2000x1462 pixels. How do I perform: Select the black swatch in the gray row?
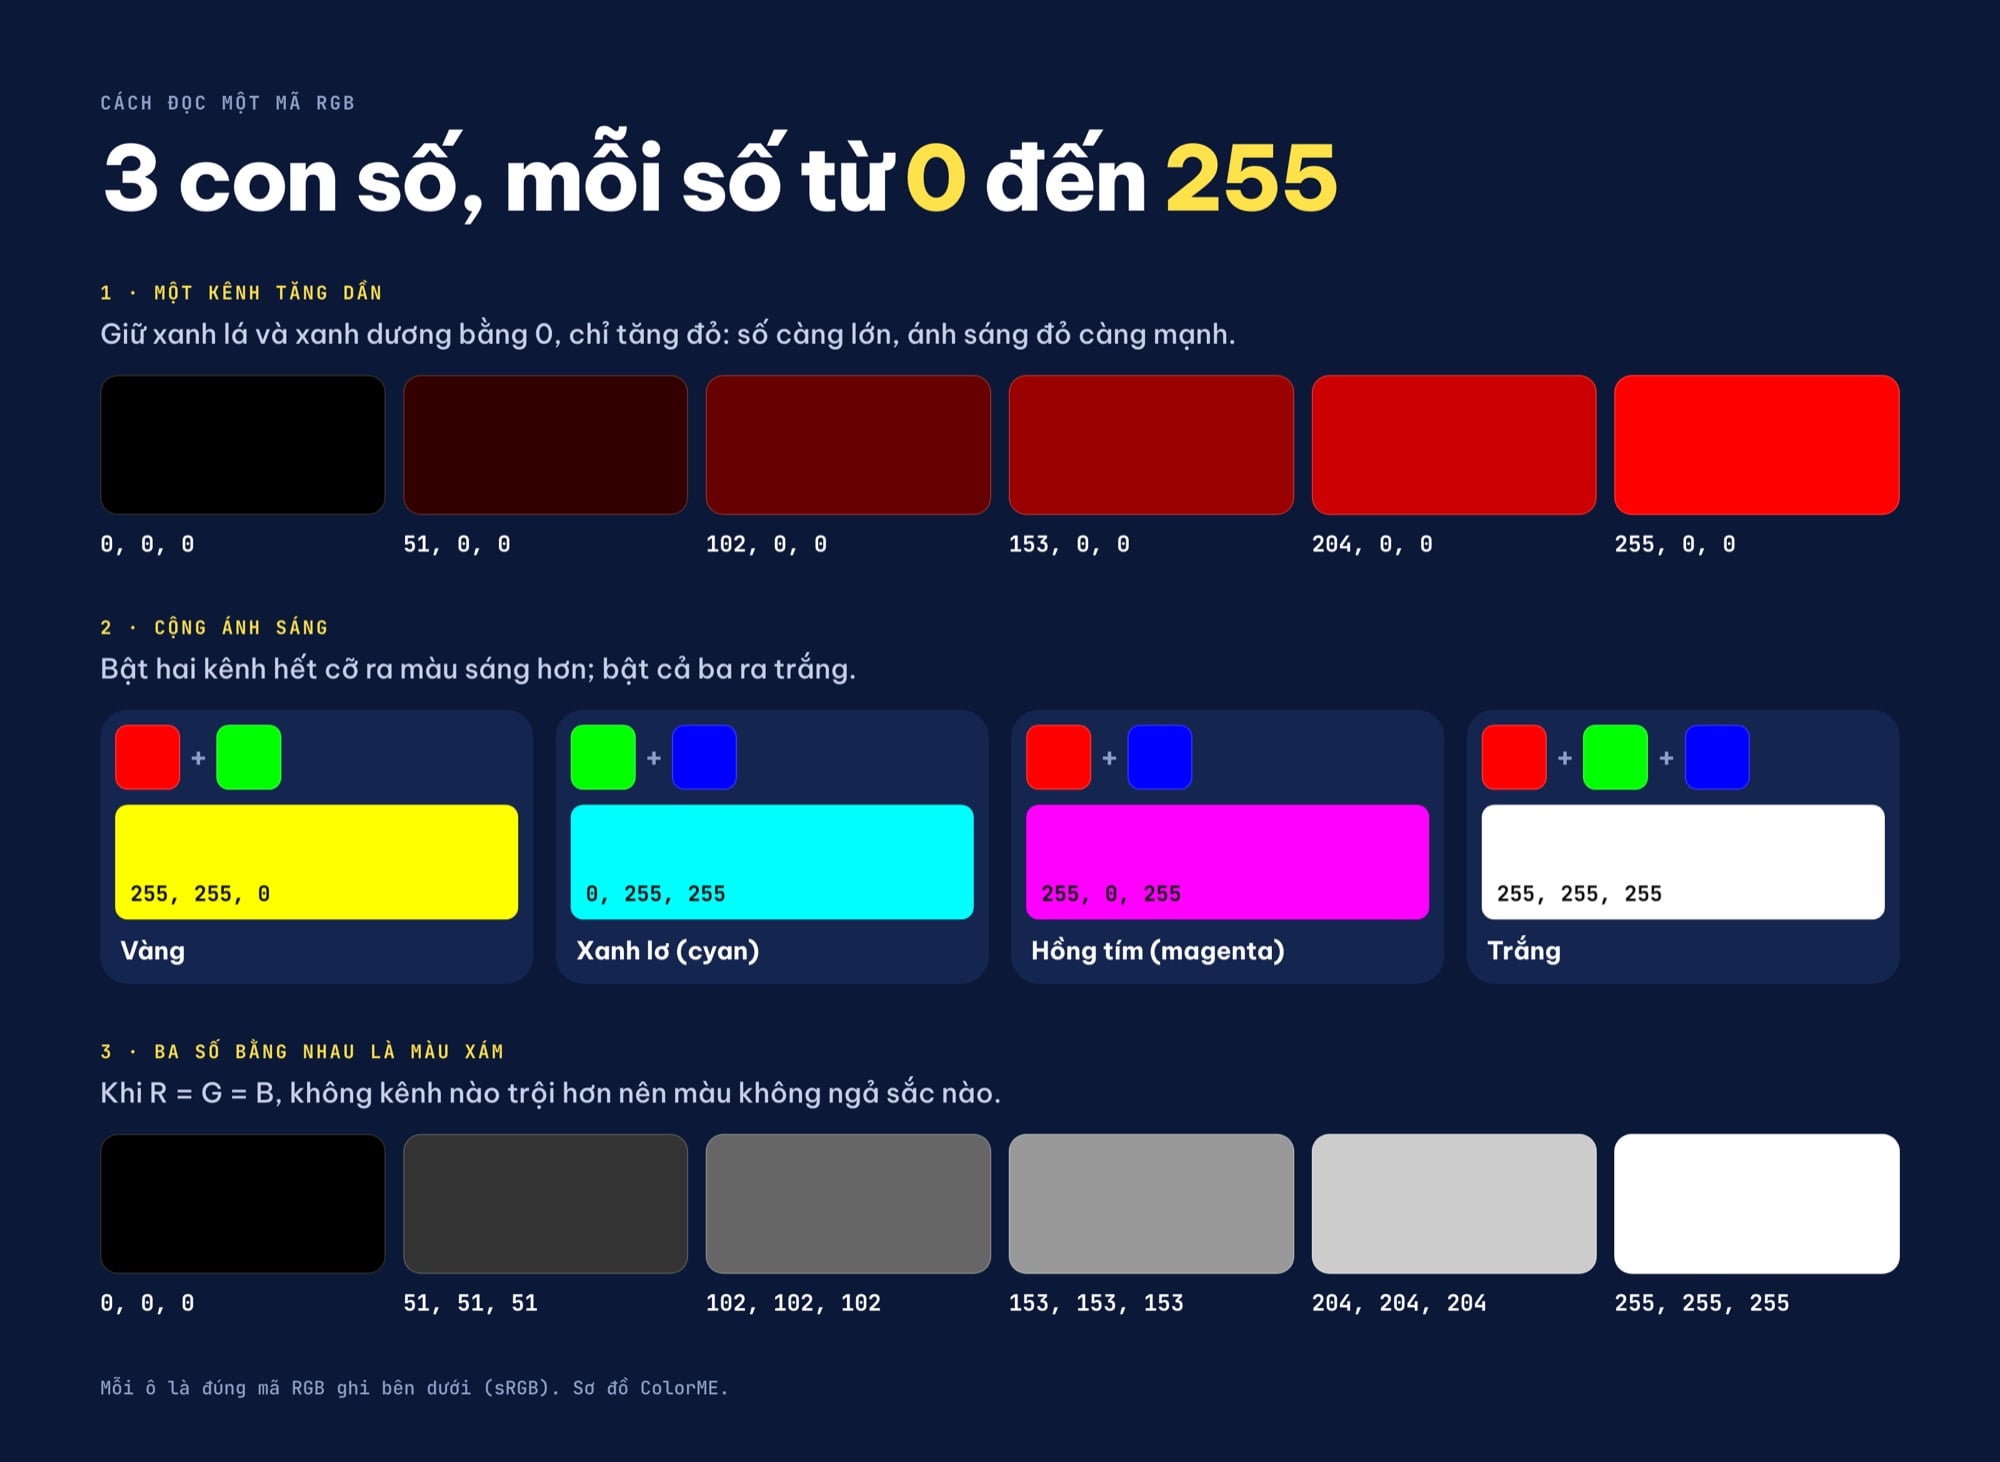coord(243,1204)
